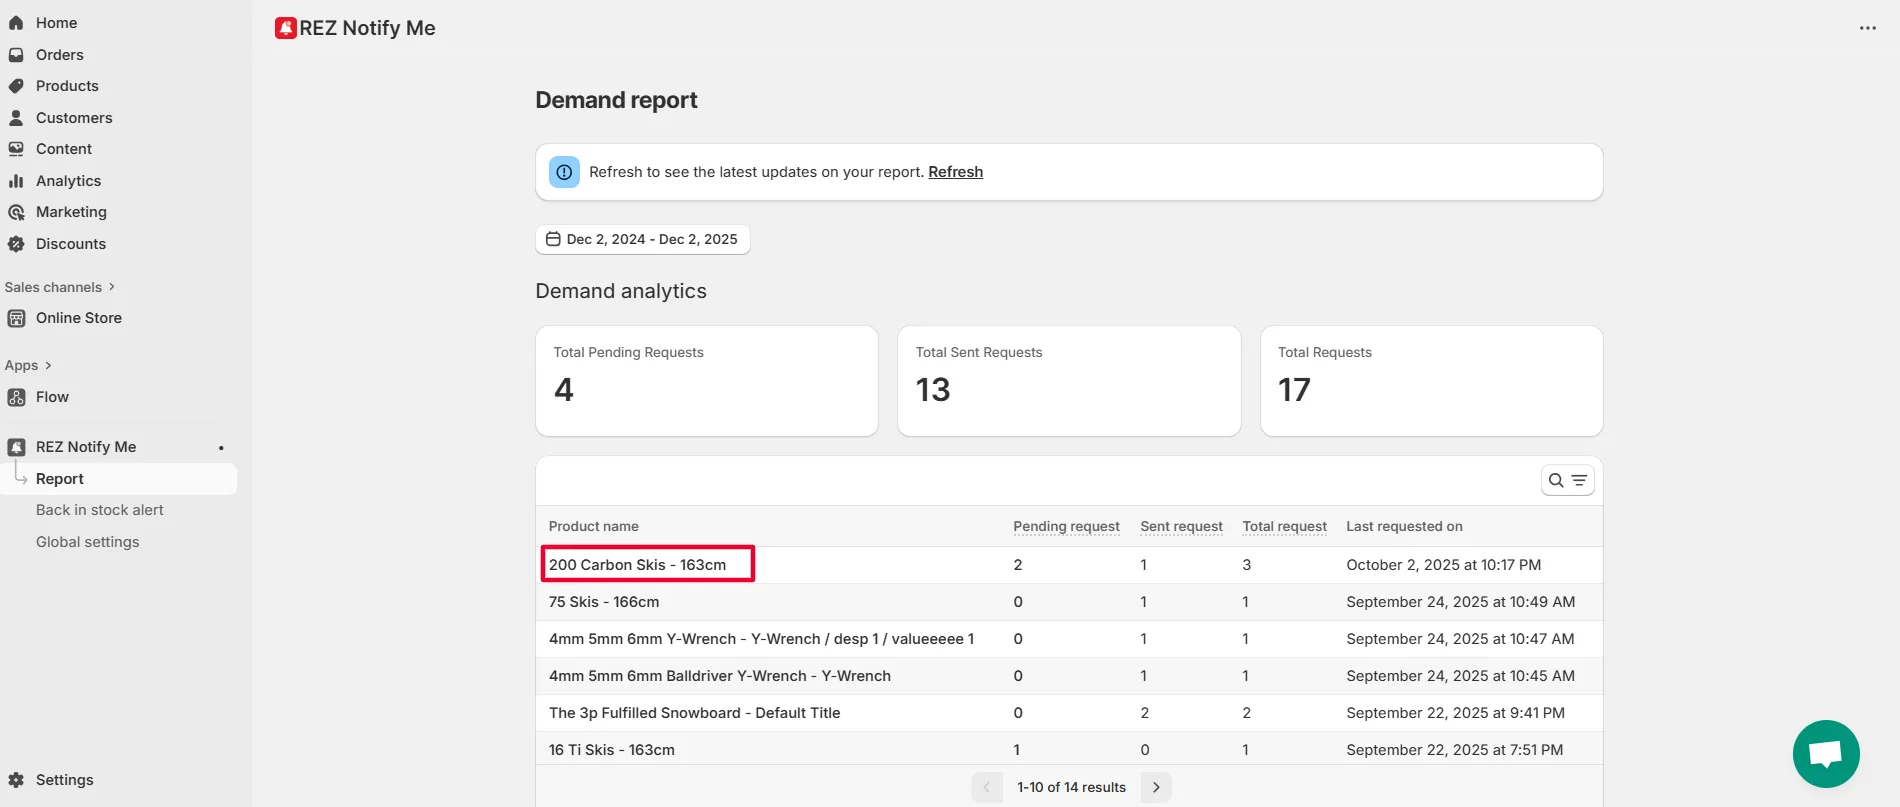
Task: Expand the Apps section
Action: point(28,365)
